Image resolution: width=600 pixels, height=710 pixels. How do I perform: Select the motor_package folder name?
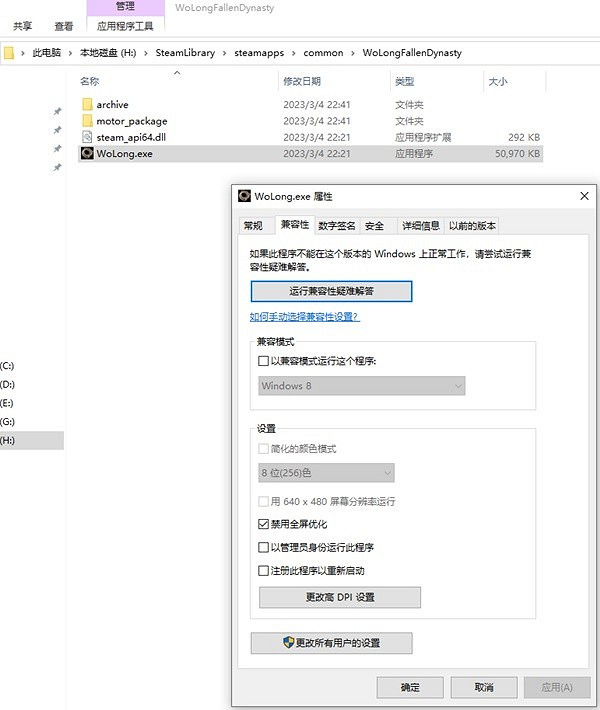click(x=132, y=121)
